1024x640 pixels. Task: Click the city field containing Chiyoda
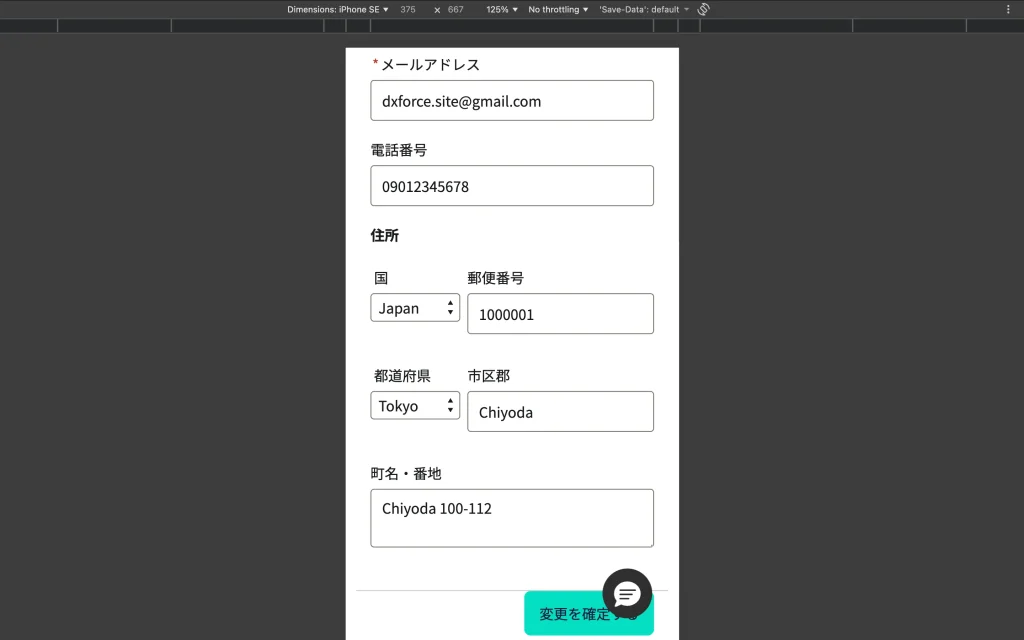click(x=560, y=412)
